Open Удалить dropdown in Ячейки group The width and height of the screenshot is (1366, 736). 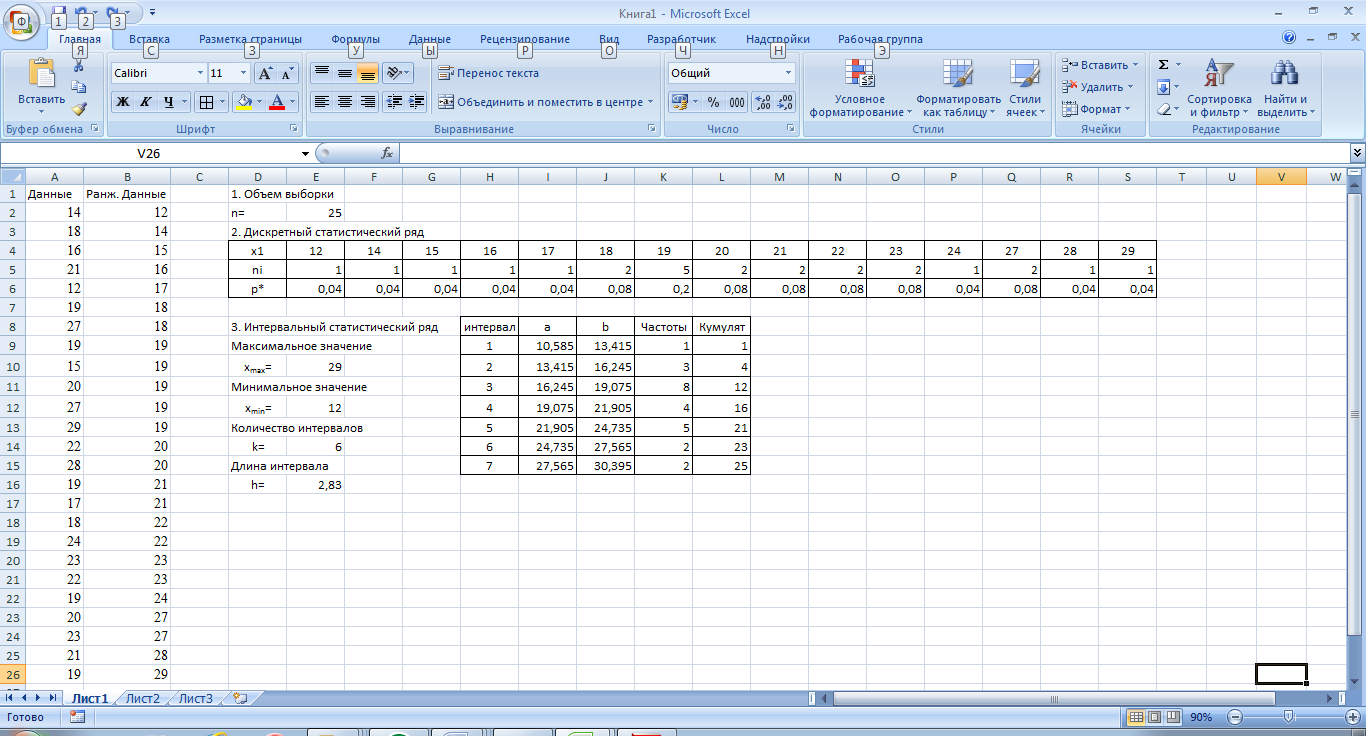click(x=1098, y=87)
